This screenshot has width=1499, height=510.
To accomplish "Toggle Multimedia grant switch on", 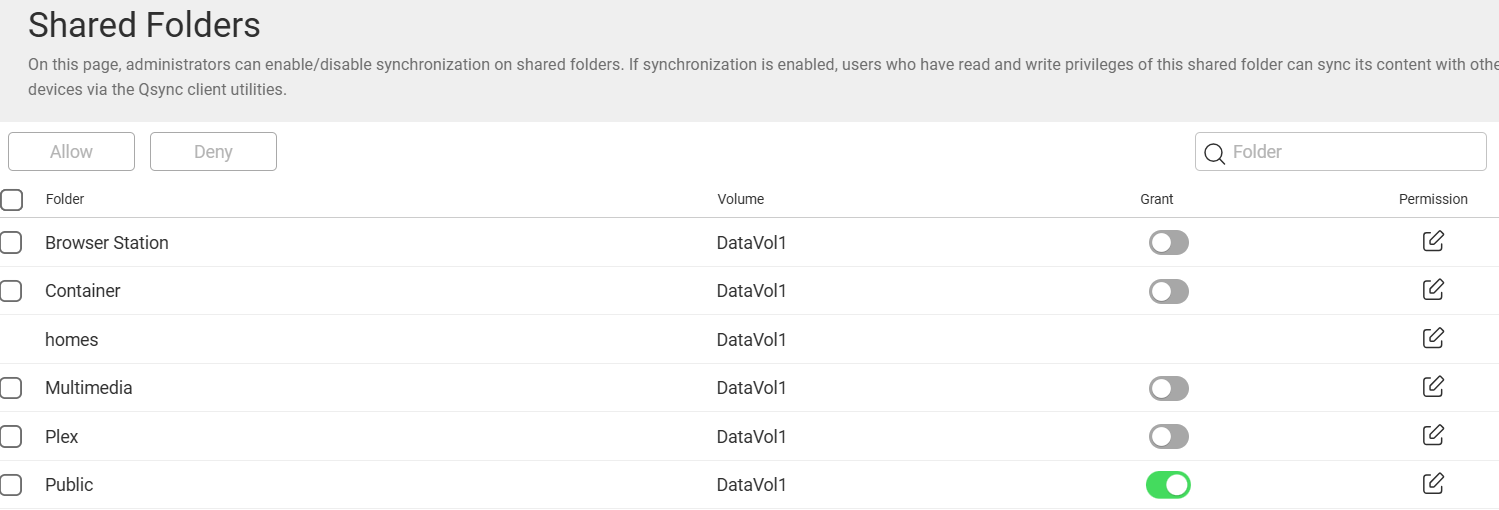I will (x=1168, y=388).
